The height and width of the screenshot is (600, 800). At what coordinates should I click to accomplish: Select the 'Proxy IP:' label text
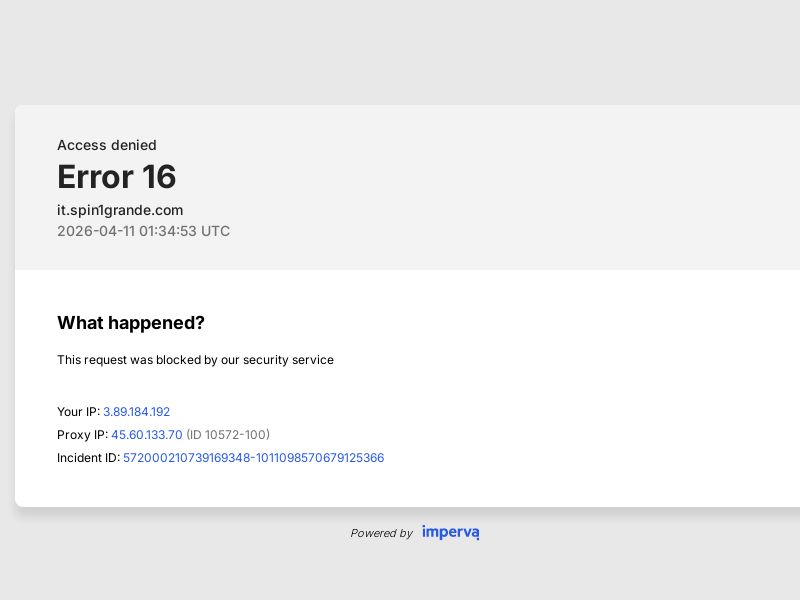click(82, 435)
